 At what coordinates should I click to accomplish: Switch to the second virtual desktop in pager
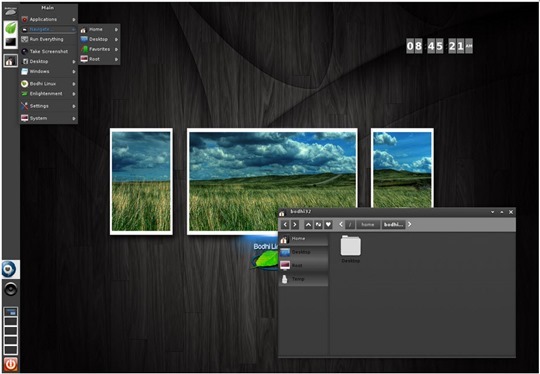(x=11, y=322)
